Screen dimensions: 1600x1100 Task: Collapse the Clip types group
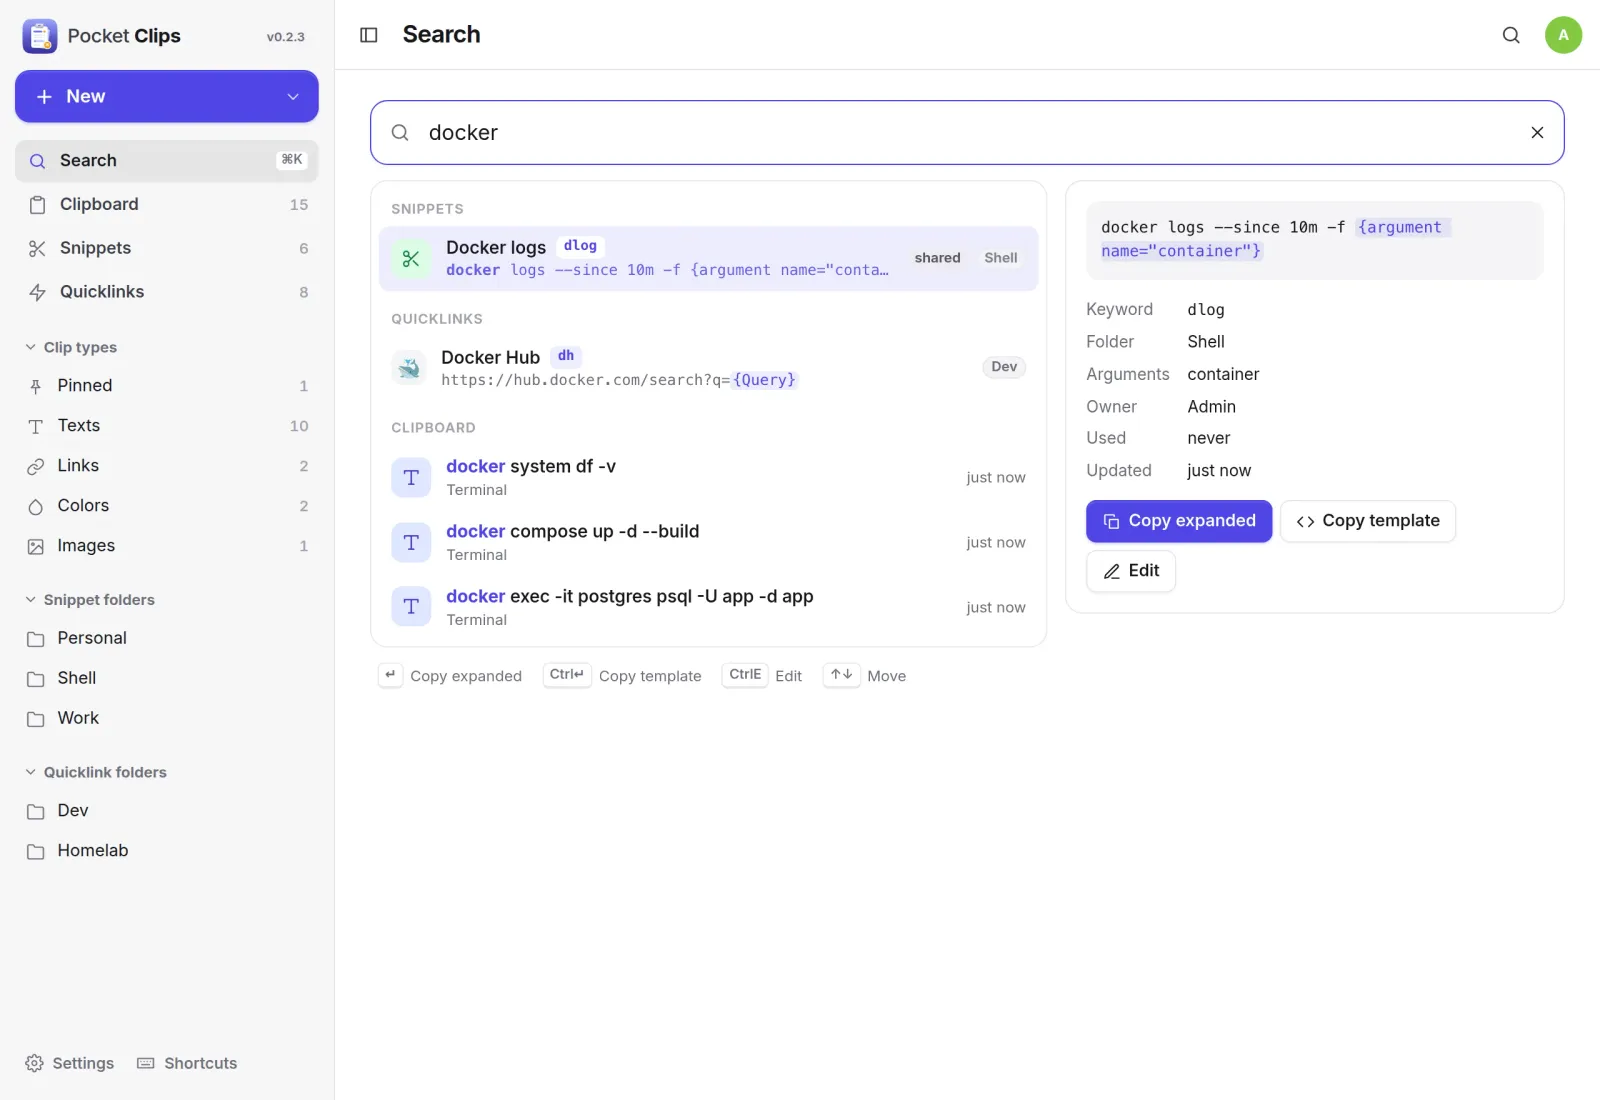tap(71, 347)
